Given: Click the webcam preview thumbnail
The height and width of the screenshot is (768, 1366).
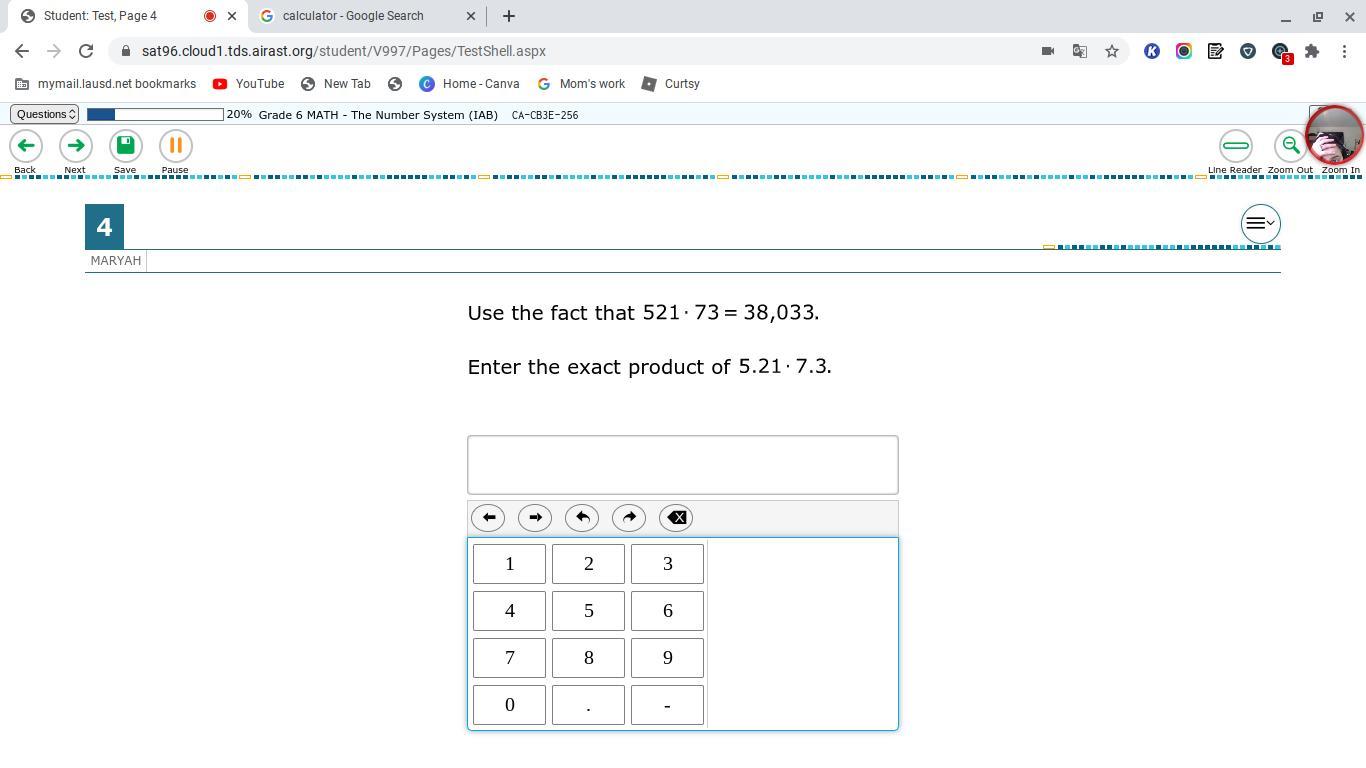Looking at the screenshot, I should (1334, 134).
